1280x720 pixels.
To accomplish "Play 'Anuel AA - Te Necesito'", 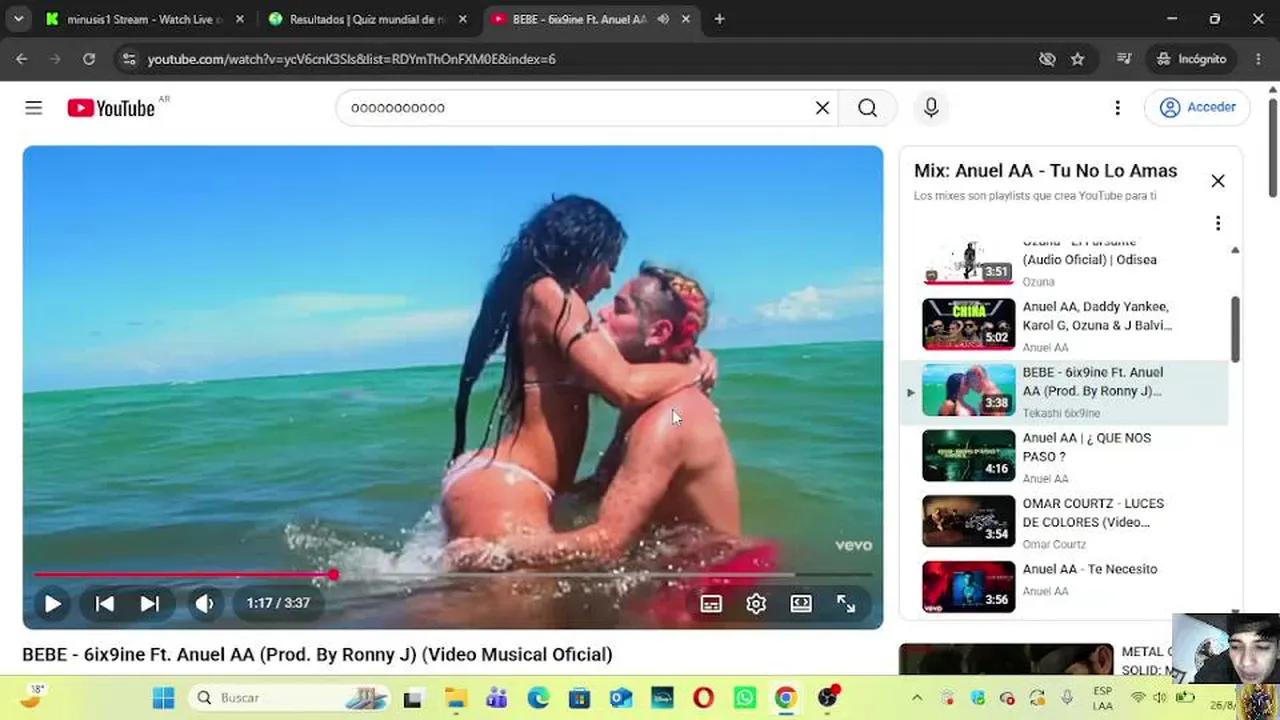I will pos(1065,587).
